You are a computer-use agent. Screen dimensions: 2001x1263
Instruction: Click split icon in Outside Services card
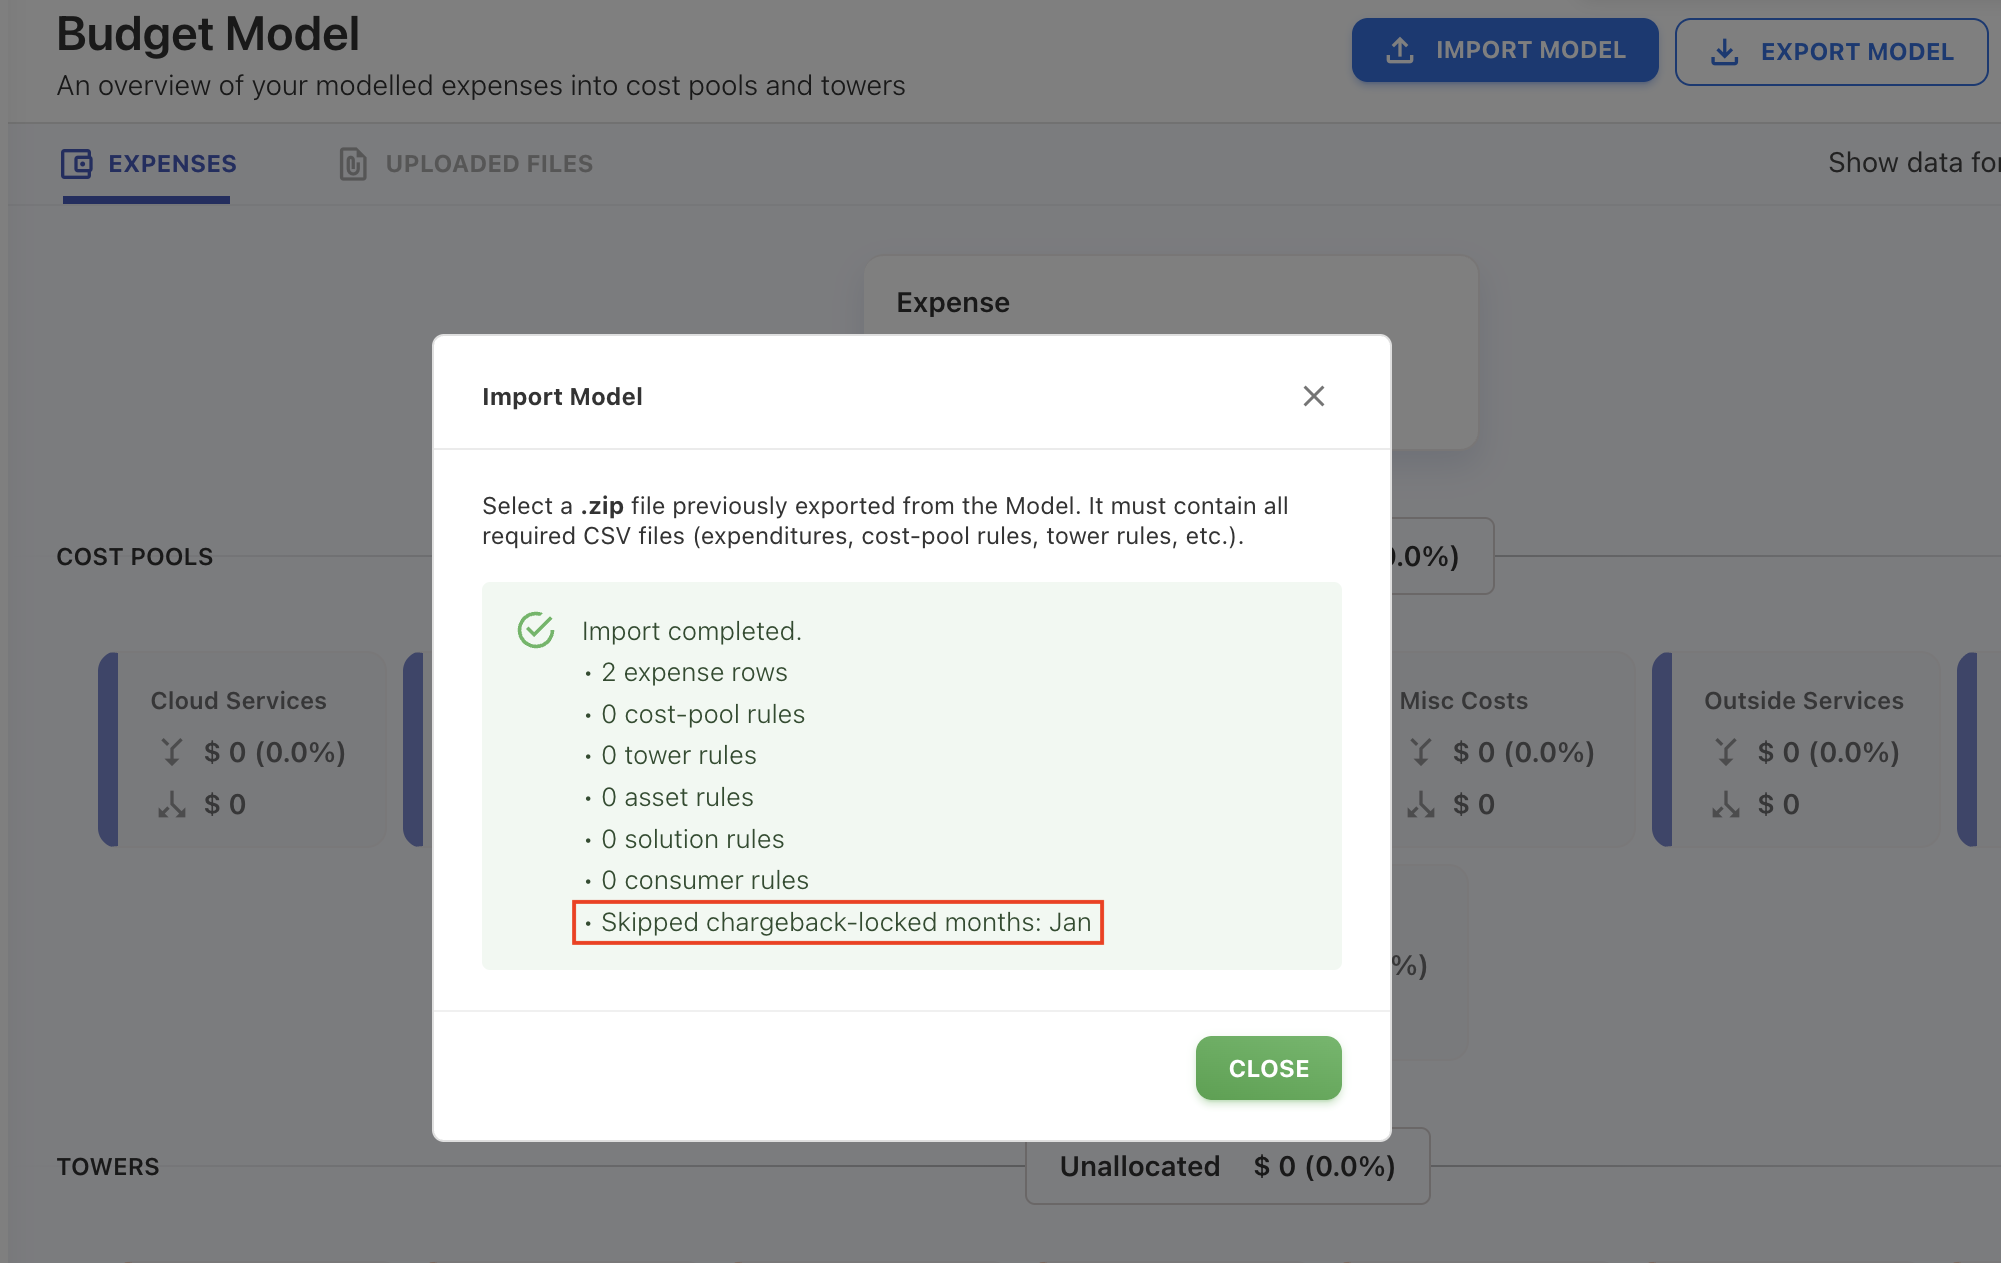pos(1726,804)
